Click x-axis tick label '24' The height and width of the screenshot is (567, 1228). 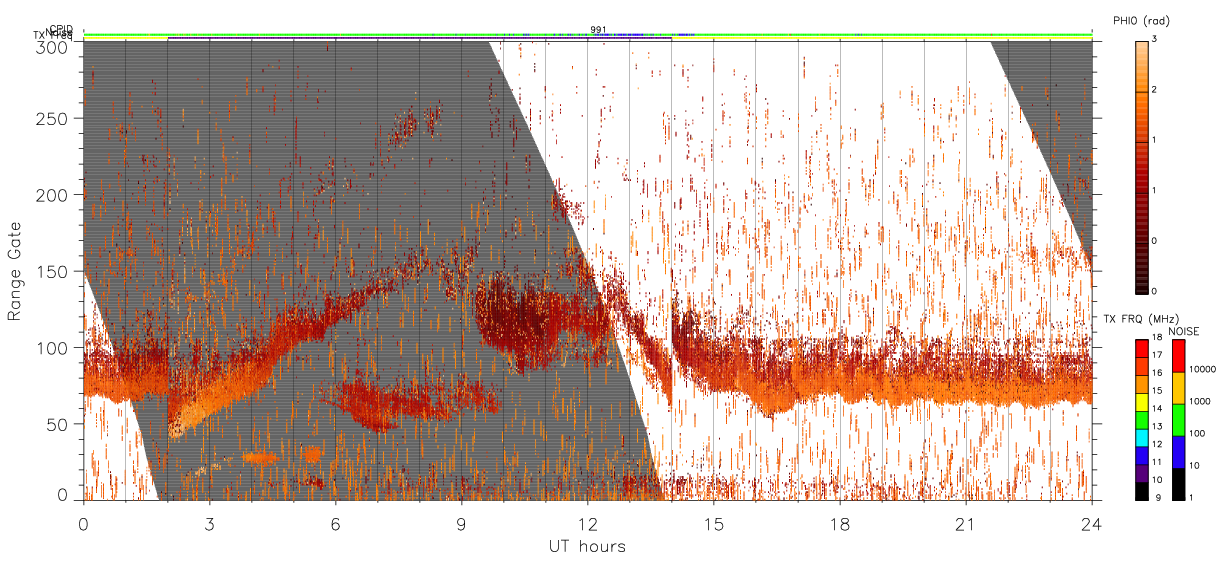(x=1092, y=524)
